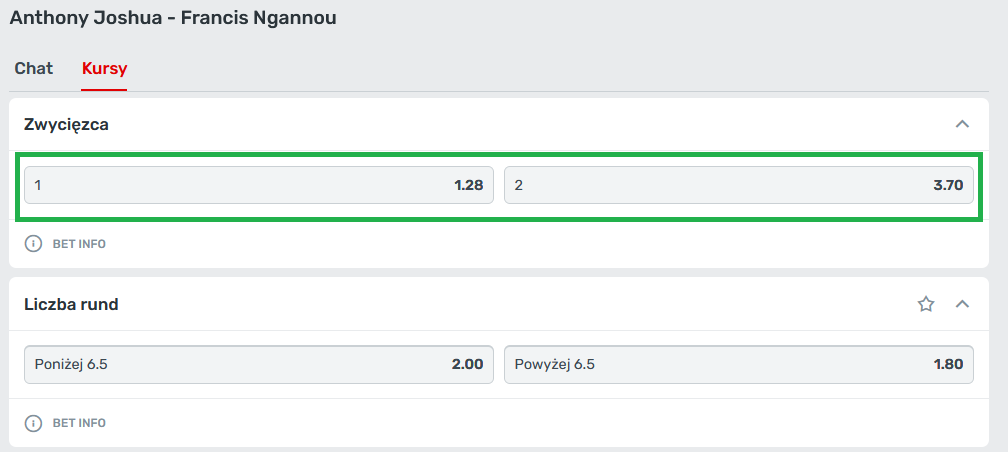Screen dimensions: 1008x452
Task: Click the Anthony Joshua - Francis Ngannou title
Action: tap(173, 19)
